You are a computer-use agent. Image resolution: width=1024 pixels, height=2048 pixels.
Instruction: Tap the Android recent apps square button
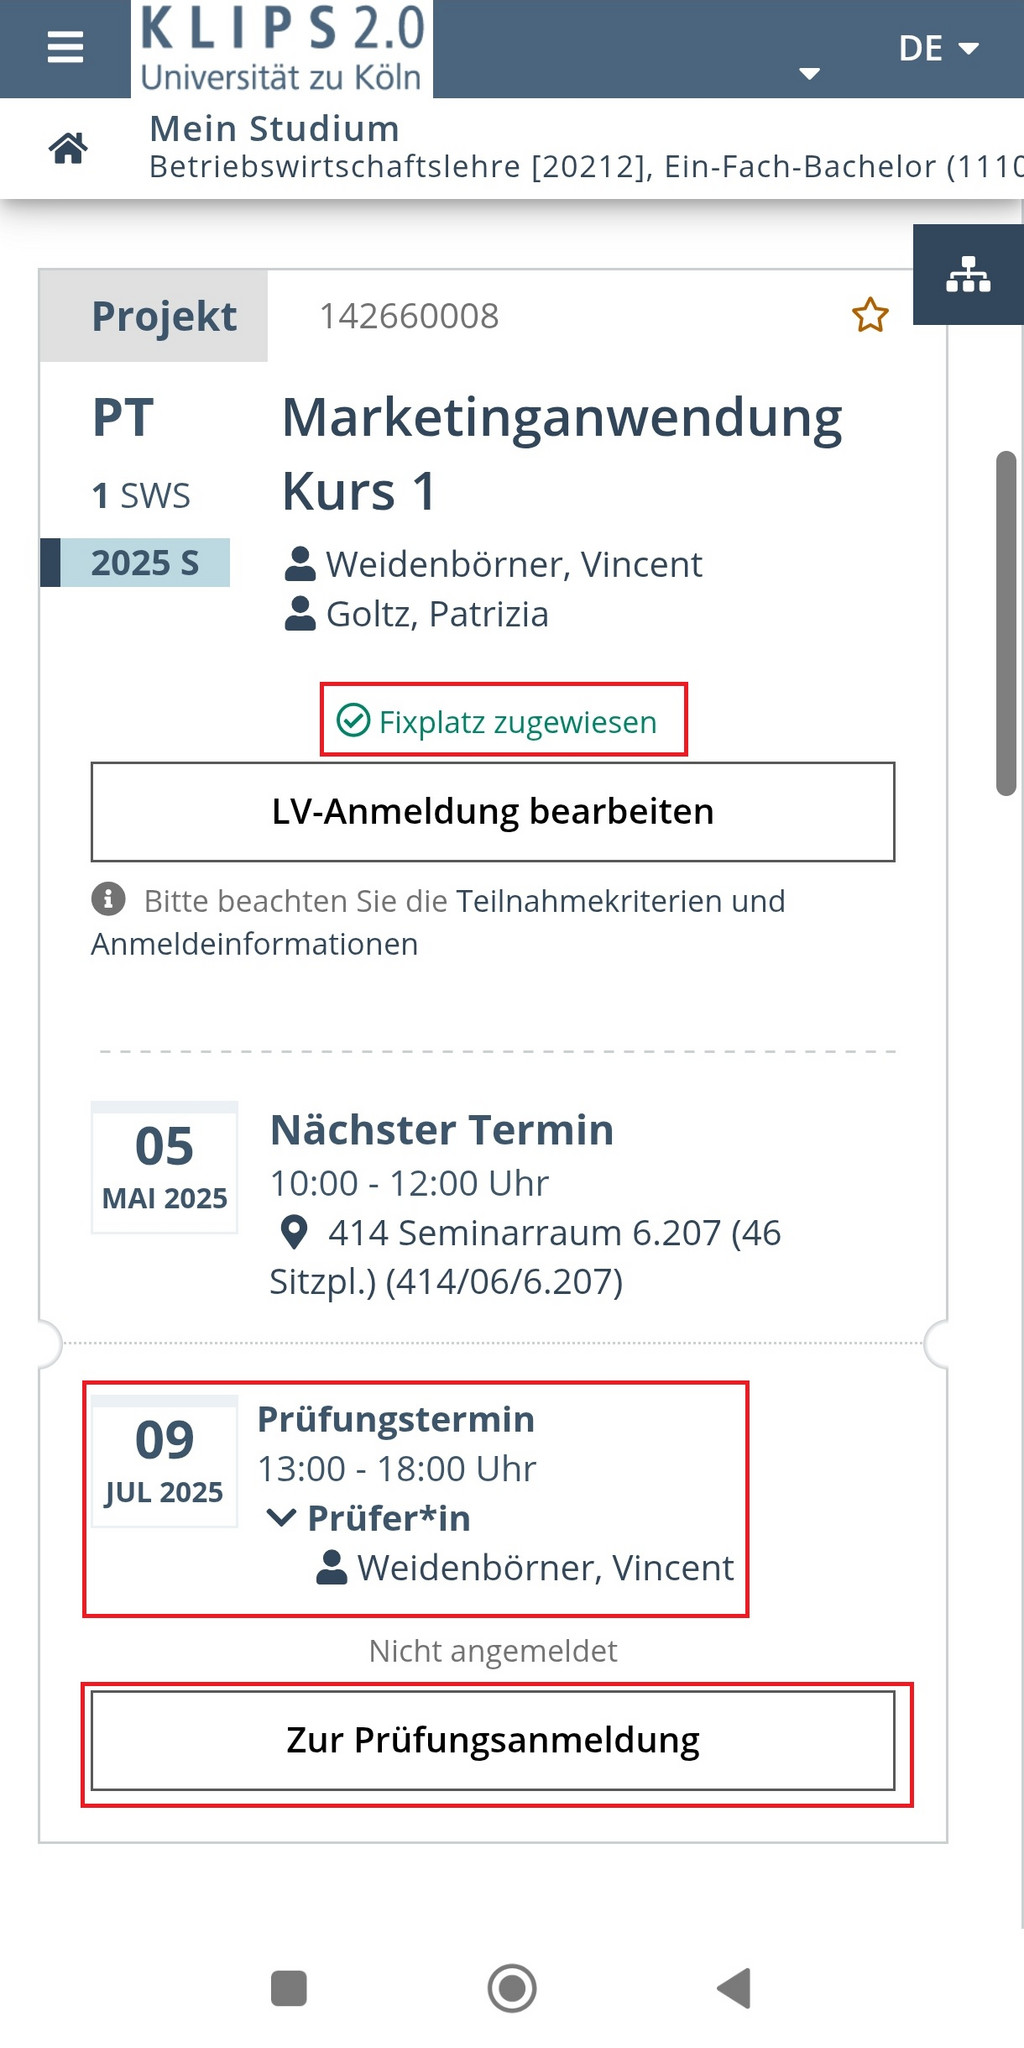click(289, 1988)
